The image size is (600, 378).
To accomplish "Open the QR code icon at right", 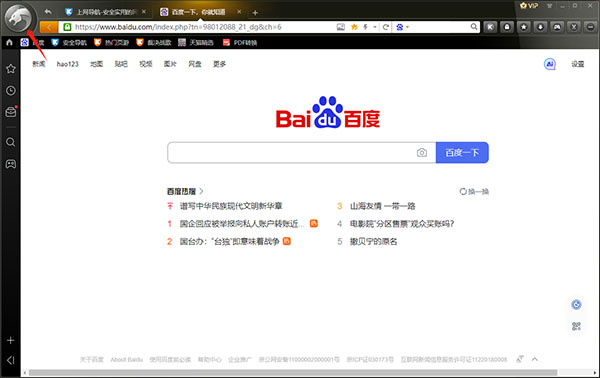I will (x=576, y=326).
